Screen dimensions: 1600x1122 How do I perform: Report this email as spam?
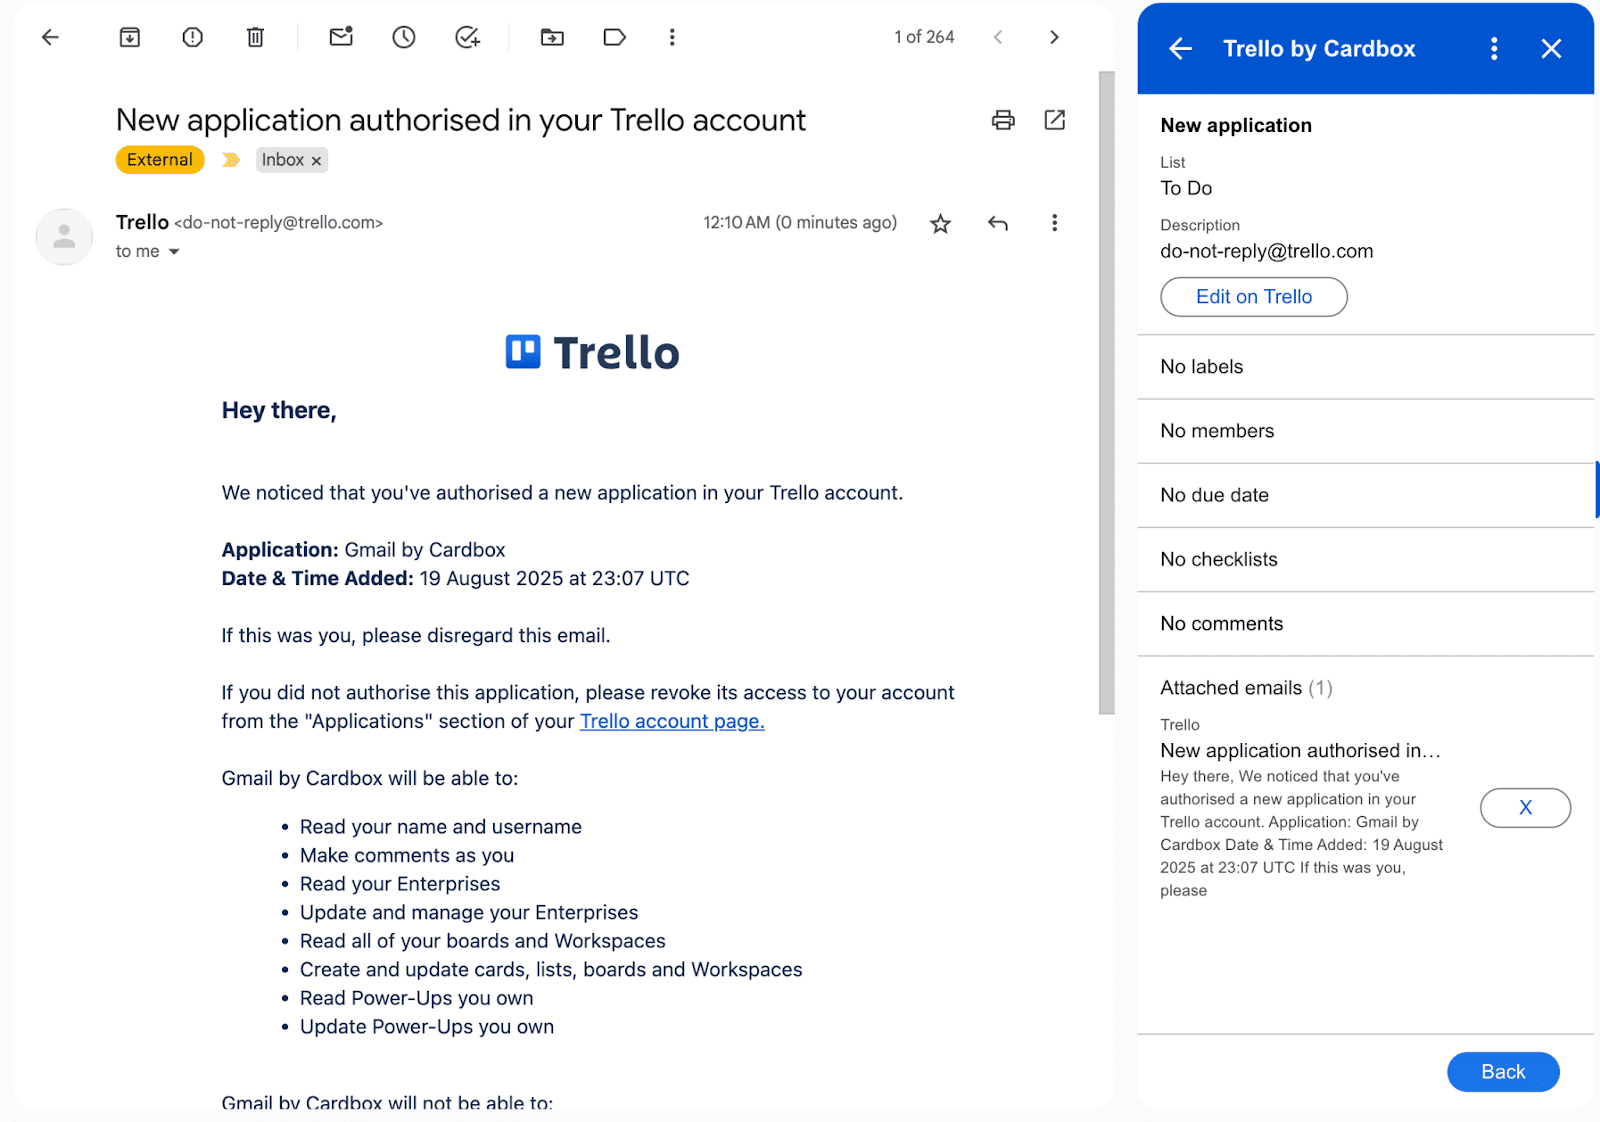(x=193, y=38)
